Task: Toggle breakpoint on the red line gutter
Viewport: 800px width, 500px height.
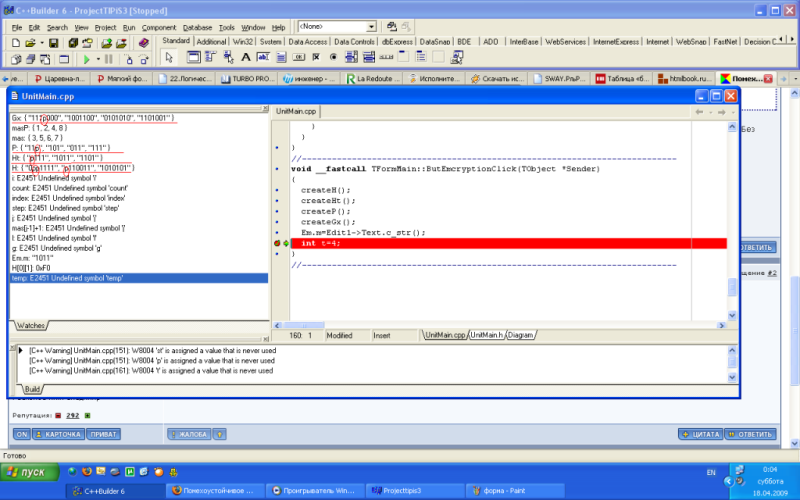Action: tap(279, 243)
